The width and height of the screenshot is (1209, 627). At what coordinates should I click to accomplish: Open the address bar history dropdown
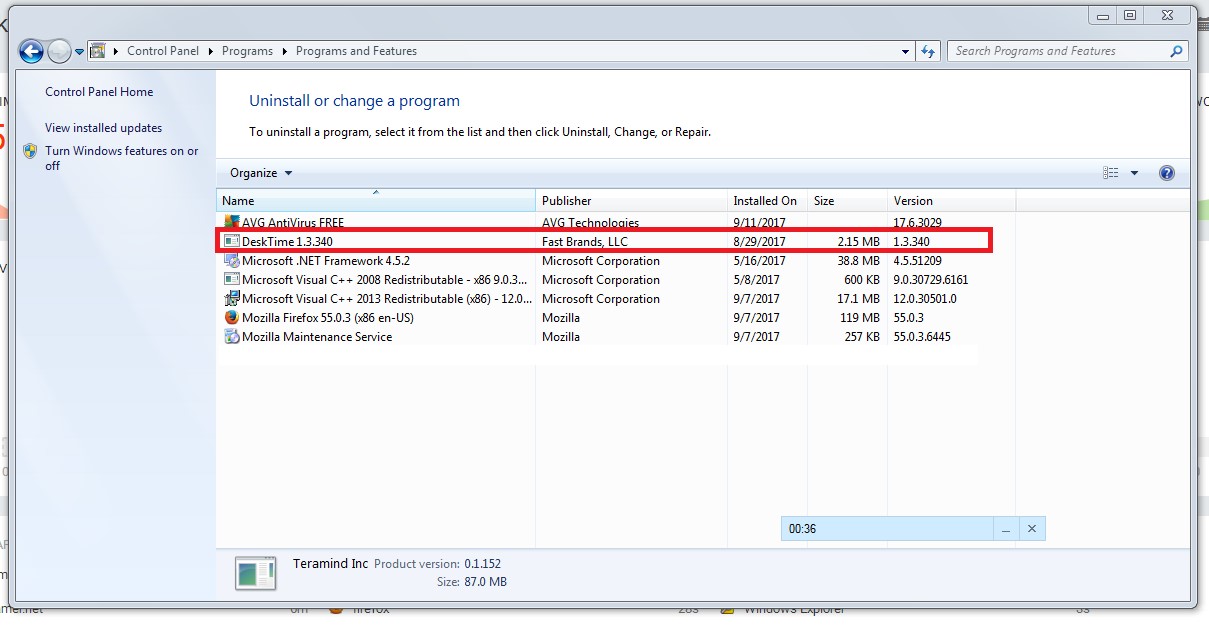[905, 51]
